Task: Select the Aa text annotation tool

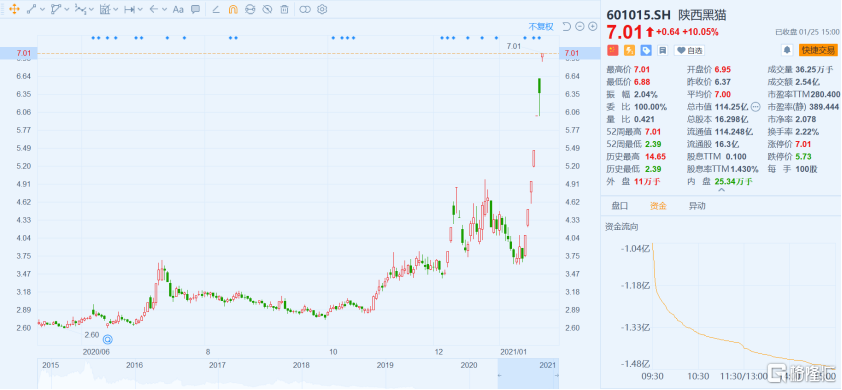Action: 179,9
